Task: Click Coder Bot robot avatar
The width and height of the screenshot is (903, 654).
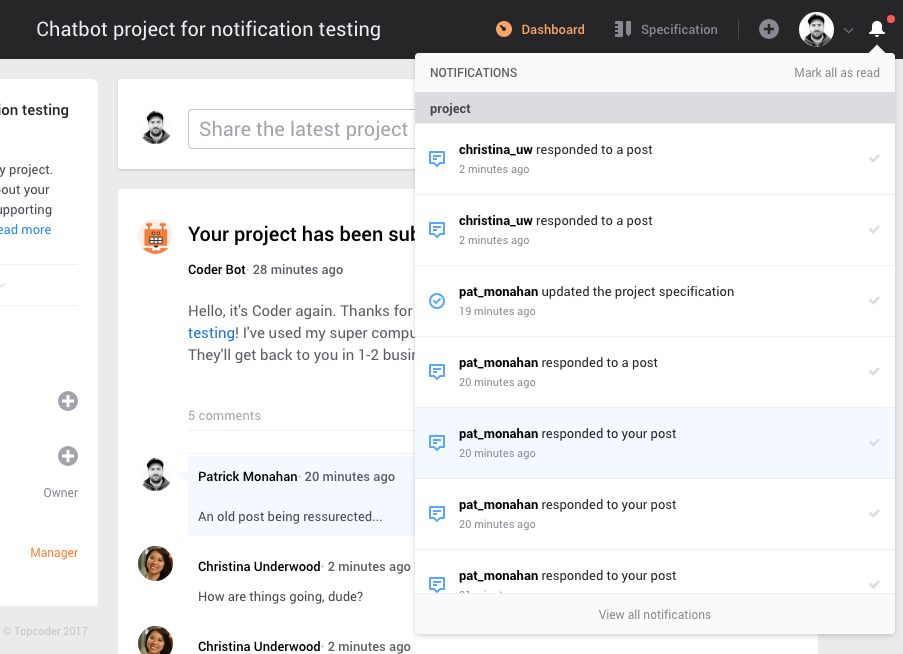Action: pyautogui.click(x=155, y=238)
